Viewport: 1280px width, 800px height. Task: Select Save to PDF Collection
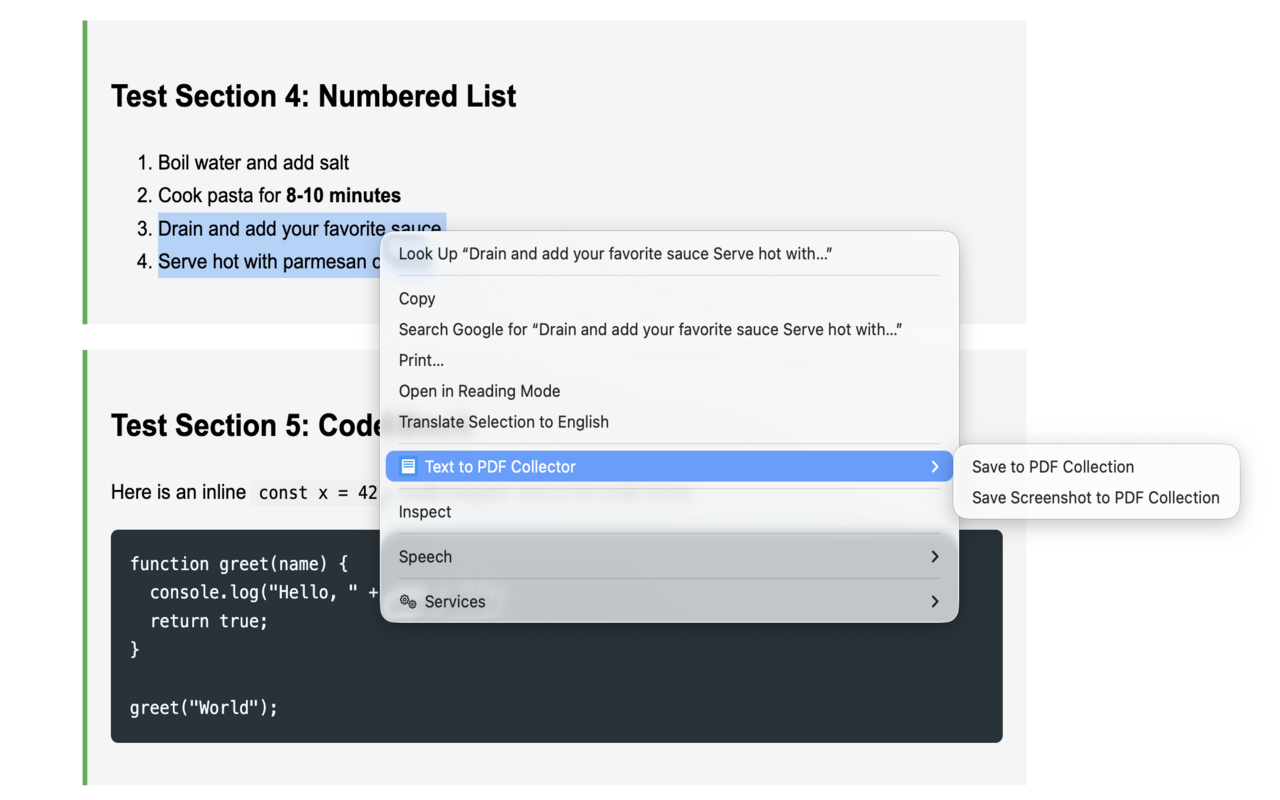1053,466
